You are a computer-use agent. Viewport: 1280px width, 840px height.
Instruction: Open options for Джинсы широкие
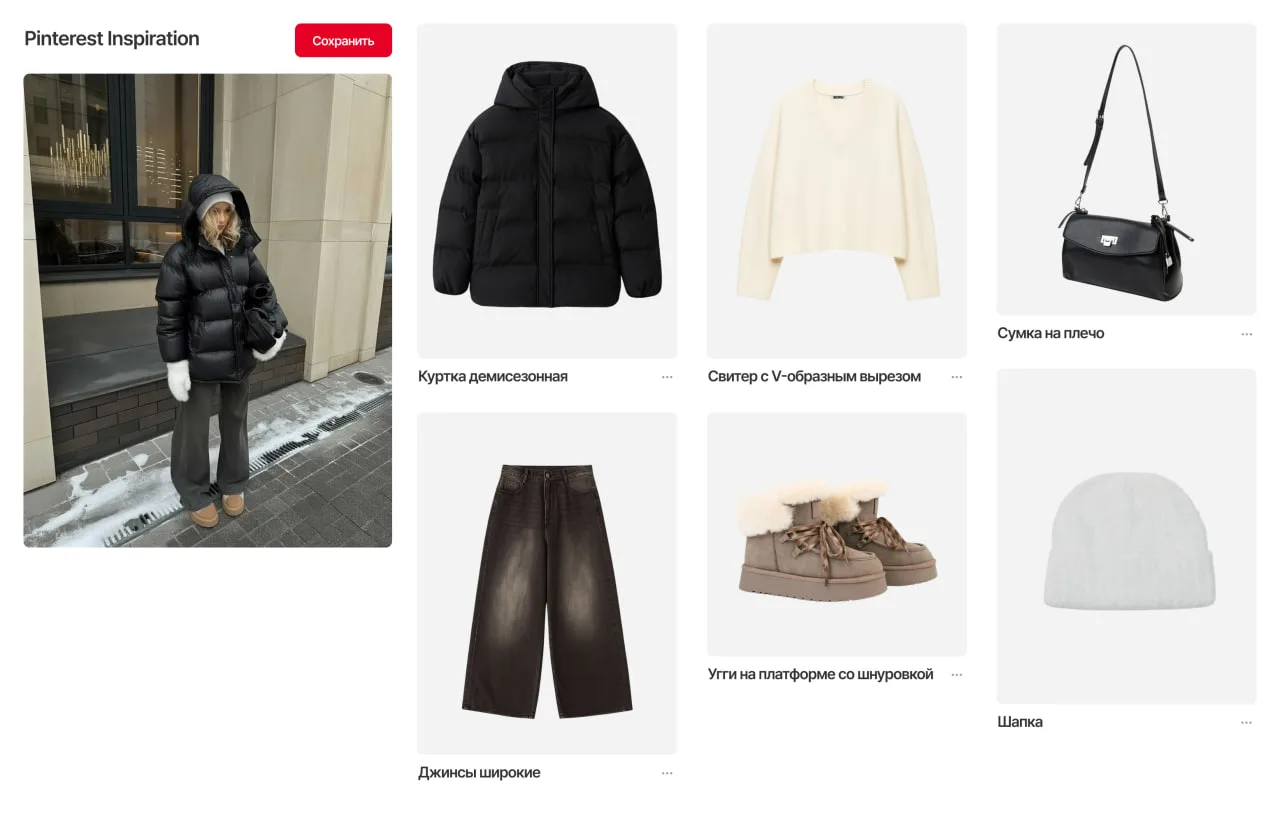point(667,773)
